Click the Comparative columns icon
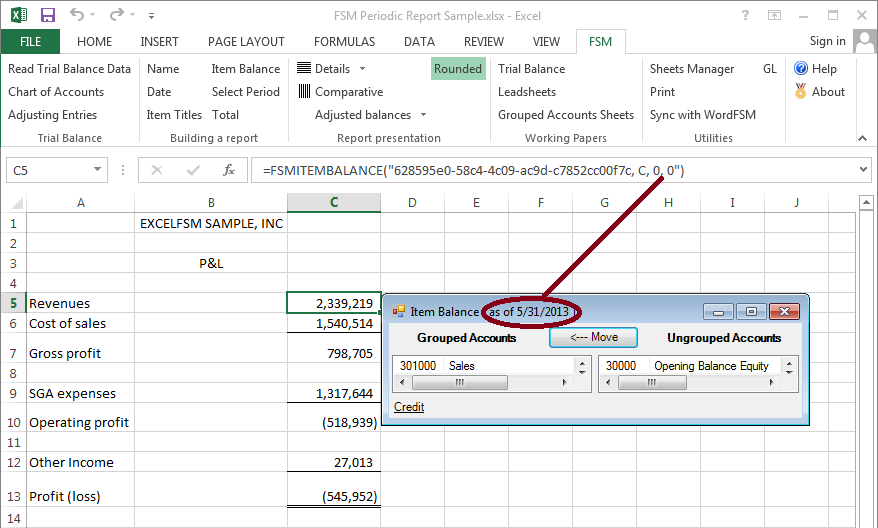Screen dimensions: 878x528 point(304,91)
